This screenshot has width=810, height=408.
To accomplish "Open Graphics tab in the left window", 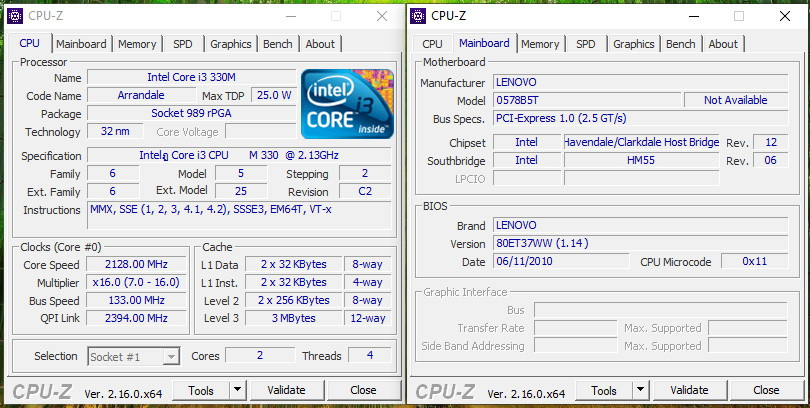I will [230, 44].
